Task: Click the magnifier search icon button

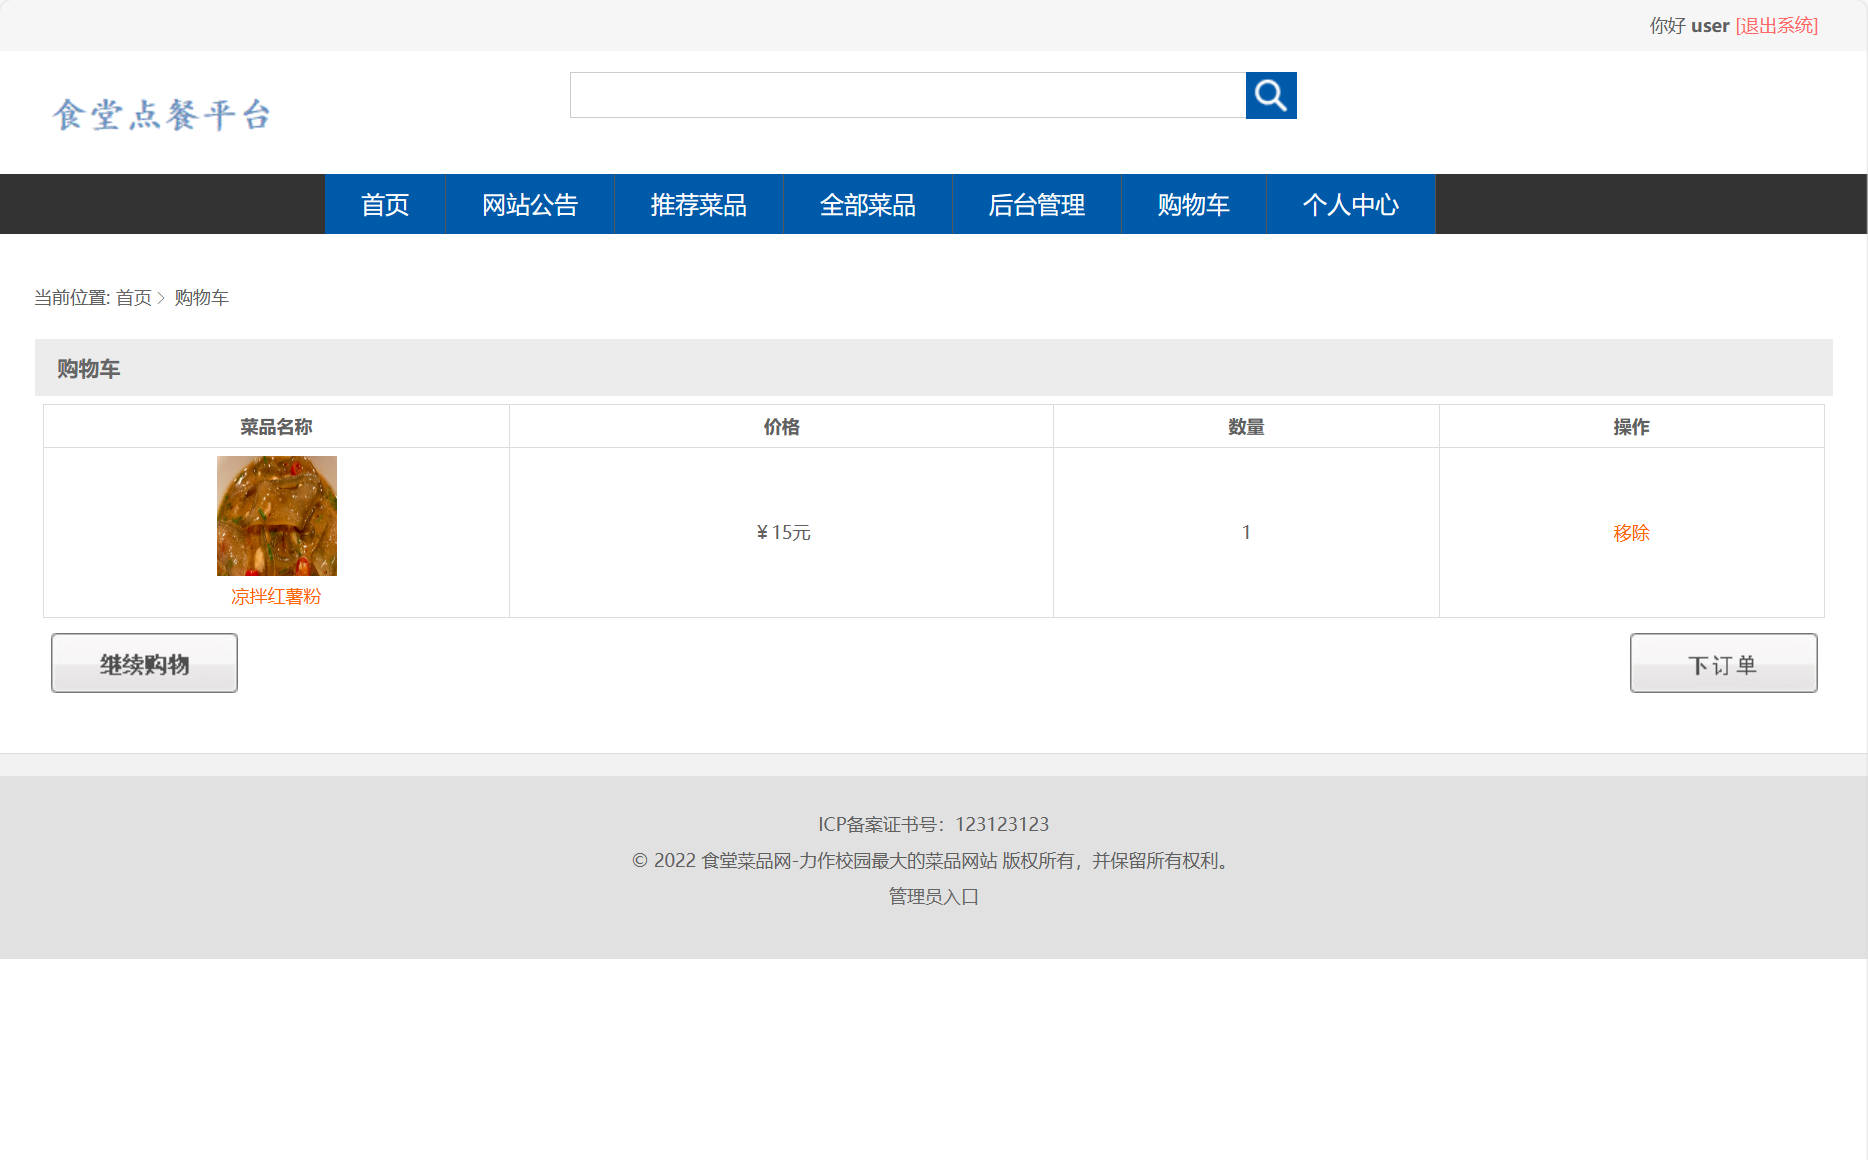Action: pos(1271,95)
